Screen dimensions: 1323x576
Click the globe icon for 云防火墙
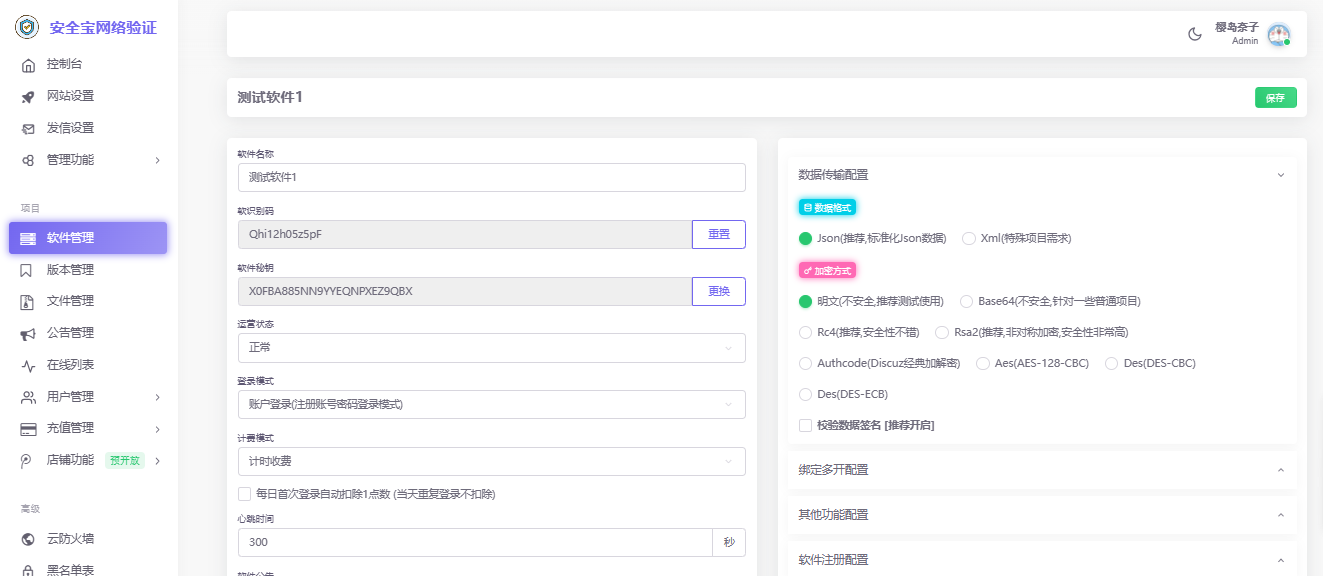click(28, 539)
